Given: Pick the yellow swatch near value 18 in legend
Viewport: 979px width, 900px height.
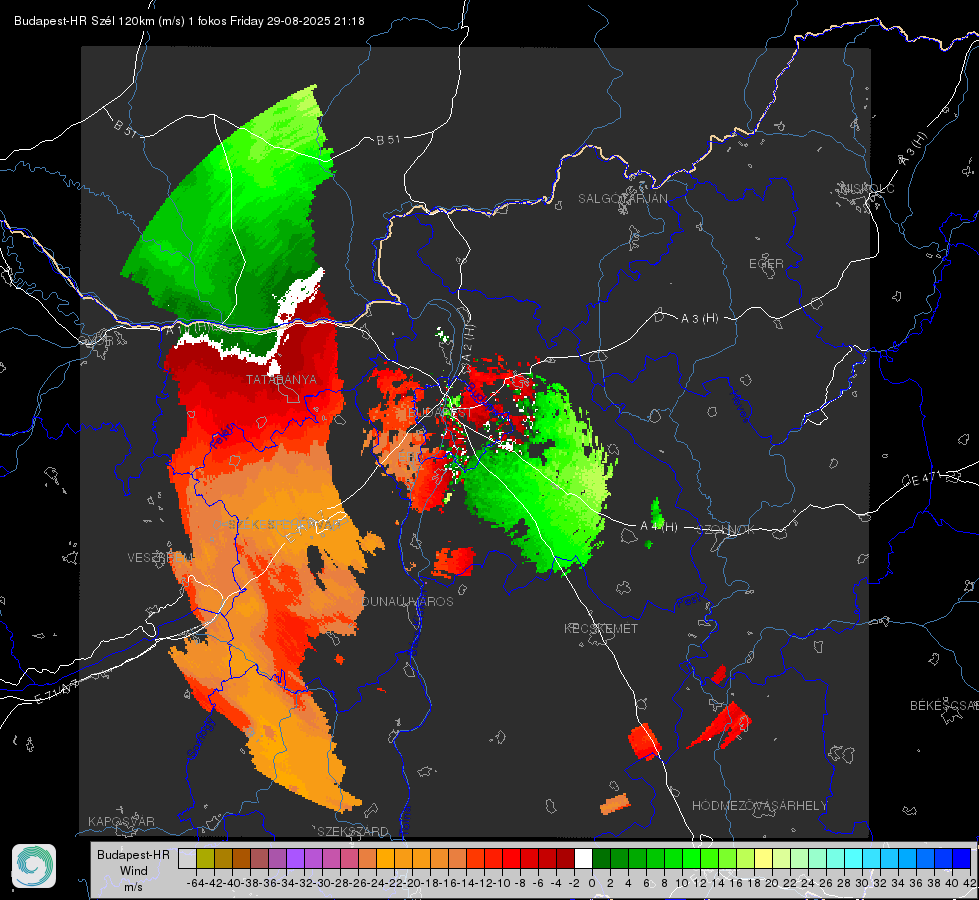Looking at the screenshot, I should coord(764,858).
